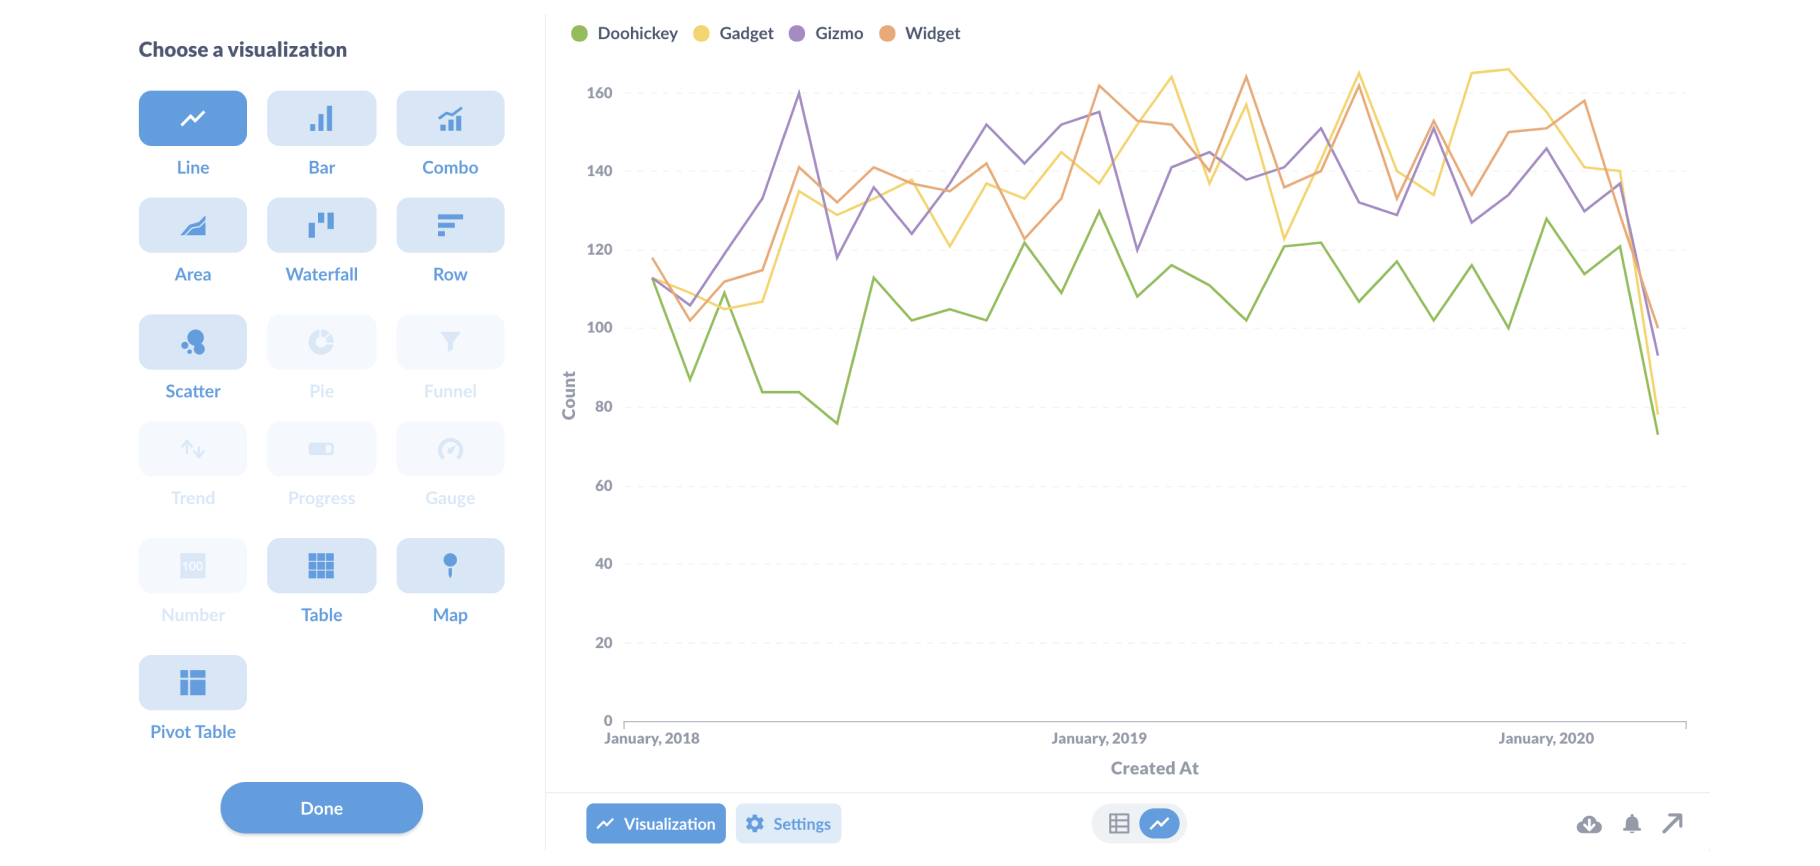Click the Gizmo legend label
Viewport: 1820px width, 866px height.
tap(839, 34)
